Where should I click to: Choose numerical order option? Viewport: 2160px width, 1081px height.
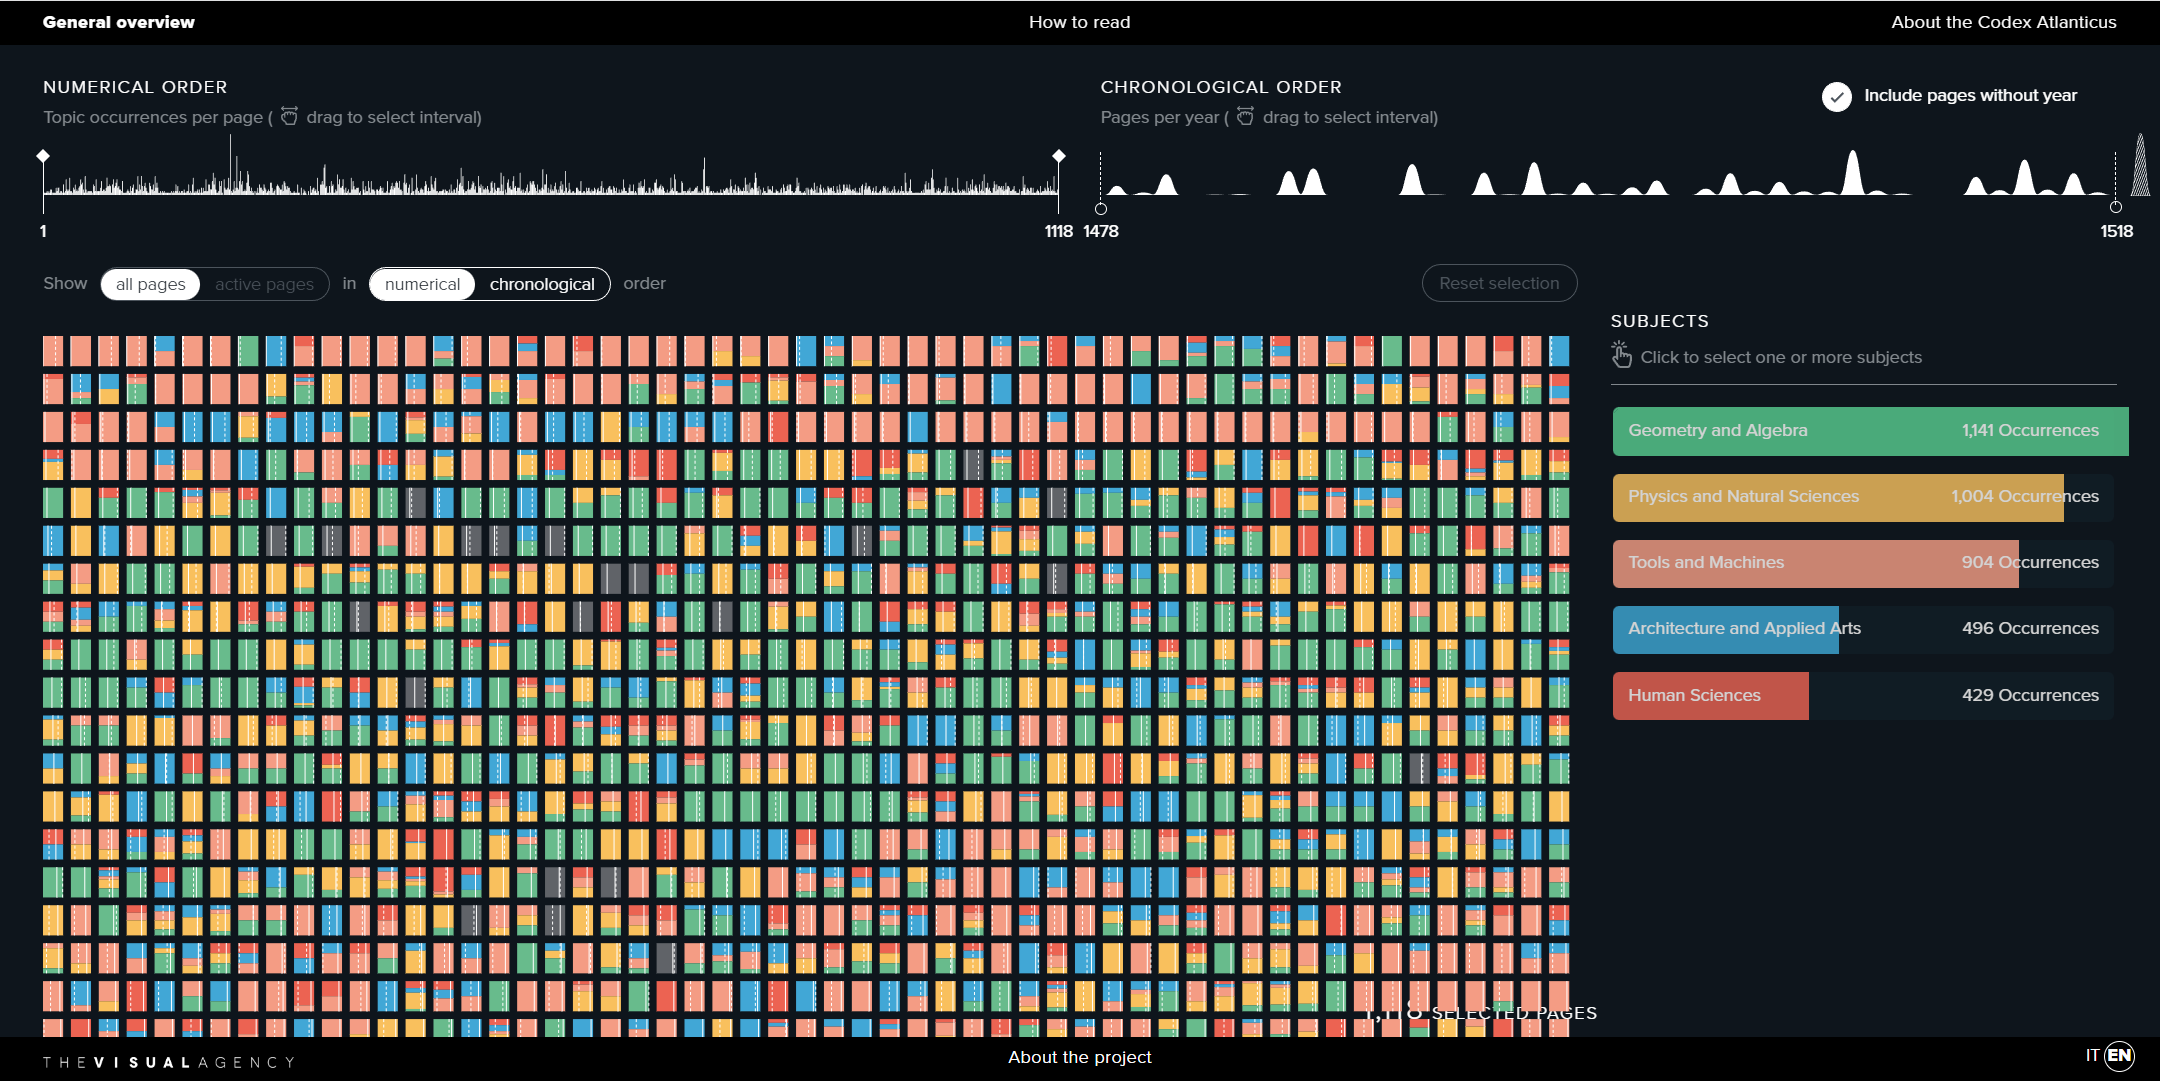coord(422,284)
